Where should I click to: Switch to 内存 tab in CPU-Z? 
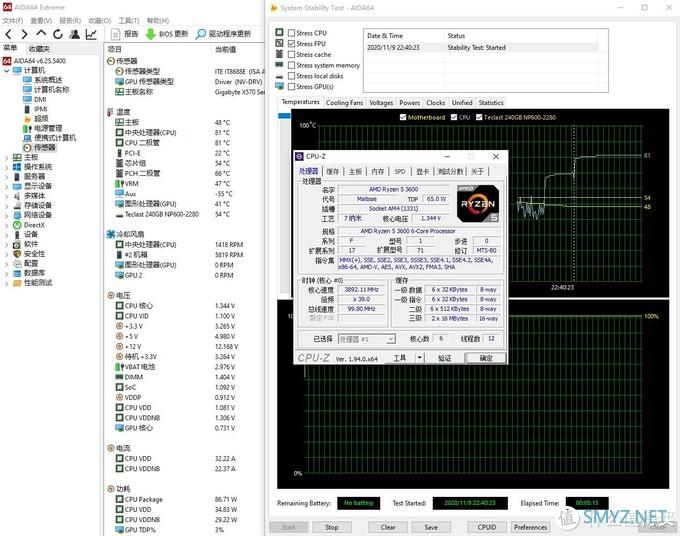pos(378,172)
